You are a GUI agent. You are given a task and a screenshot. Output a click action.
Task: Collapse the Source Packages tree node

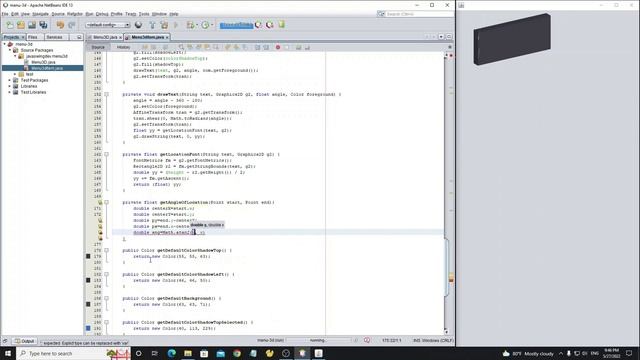tap(10, 50)
